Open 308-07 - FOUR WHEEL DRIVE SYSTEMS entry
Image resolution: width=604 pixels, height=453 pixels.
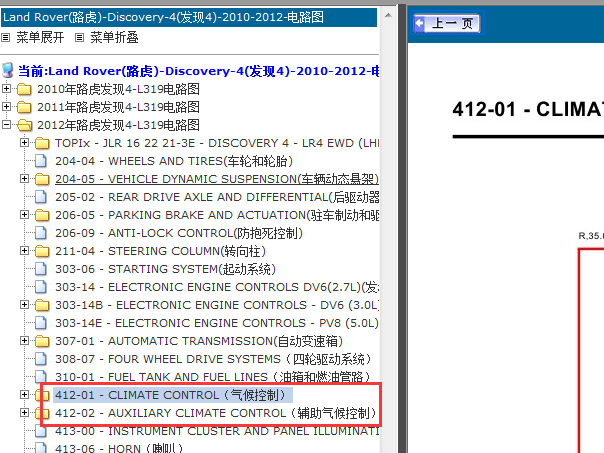(x=213, y=359)
